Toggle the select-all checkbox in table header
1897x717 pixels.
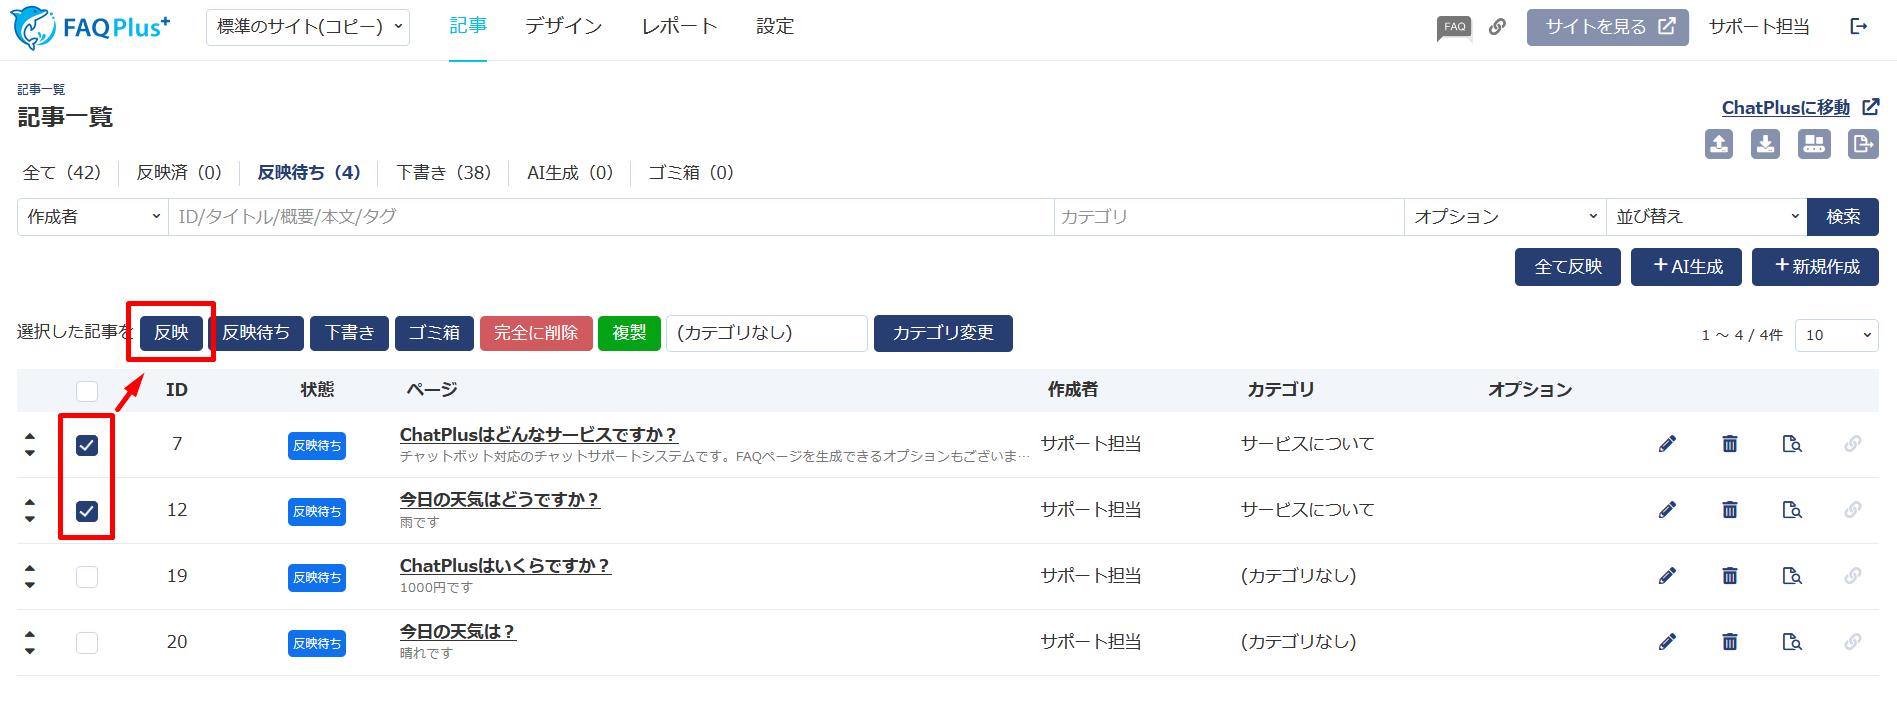pyautogui.click(x=87, y=391)
